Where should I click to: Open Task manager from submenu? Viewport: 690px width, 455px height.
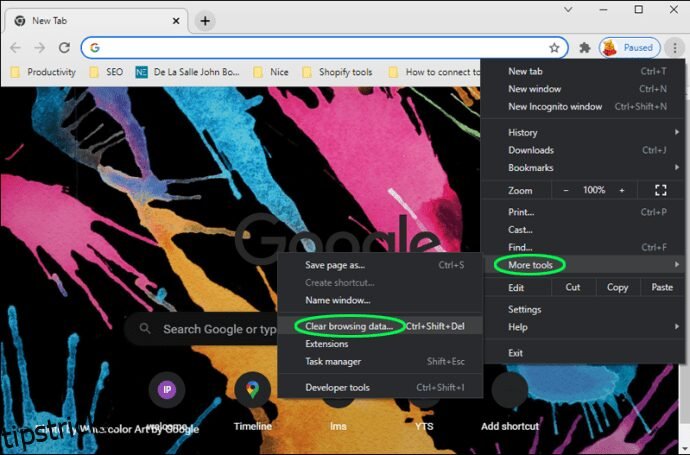pos(333,361)
